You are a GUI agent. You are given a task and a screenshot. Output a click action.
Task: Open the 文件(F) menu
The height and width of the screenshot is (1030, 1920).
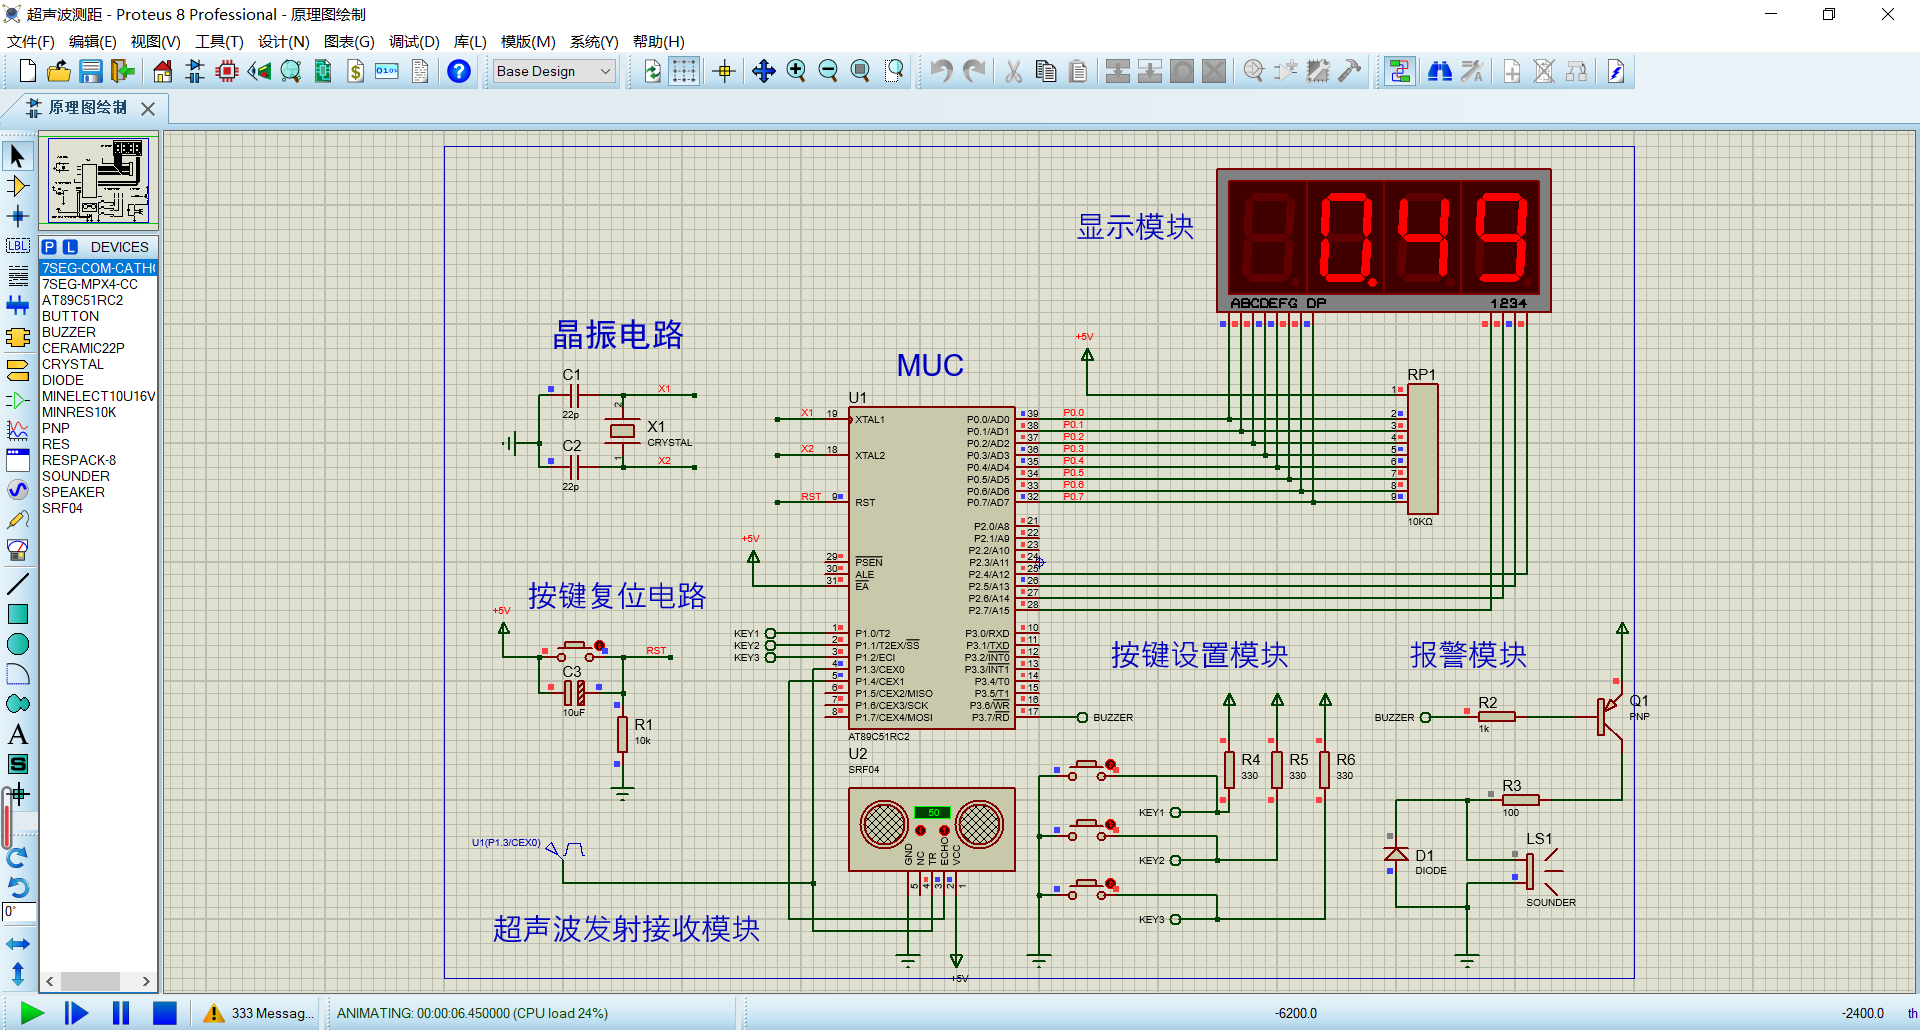(x=30, y=41)
